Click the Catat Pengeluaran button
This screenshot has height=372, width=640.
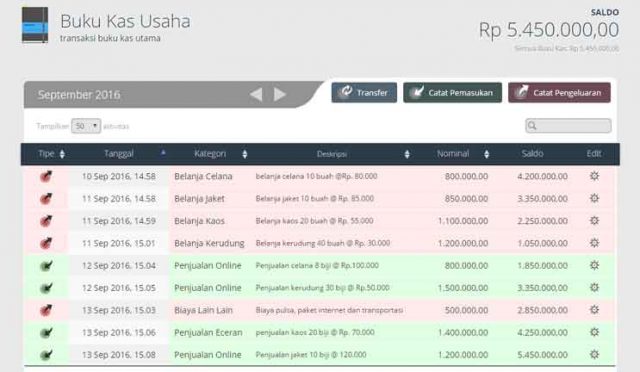[559, 93]
